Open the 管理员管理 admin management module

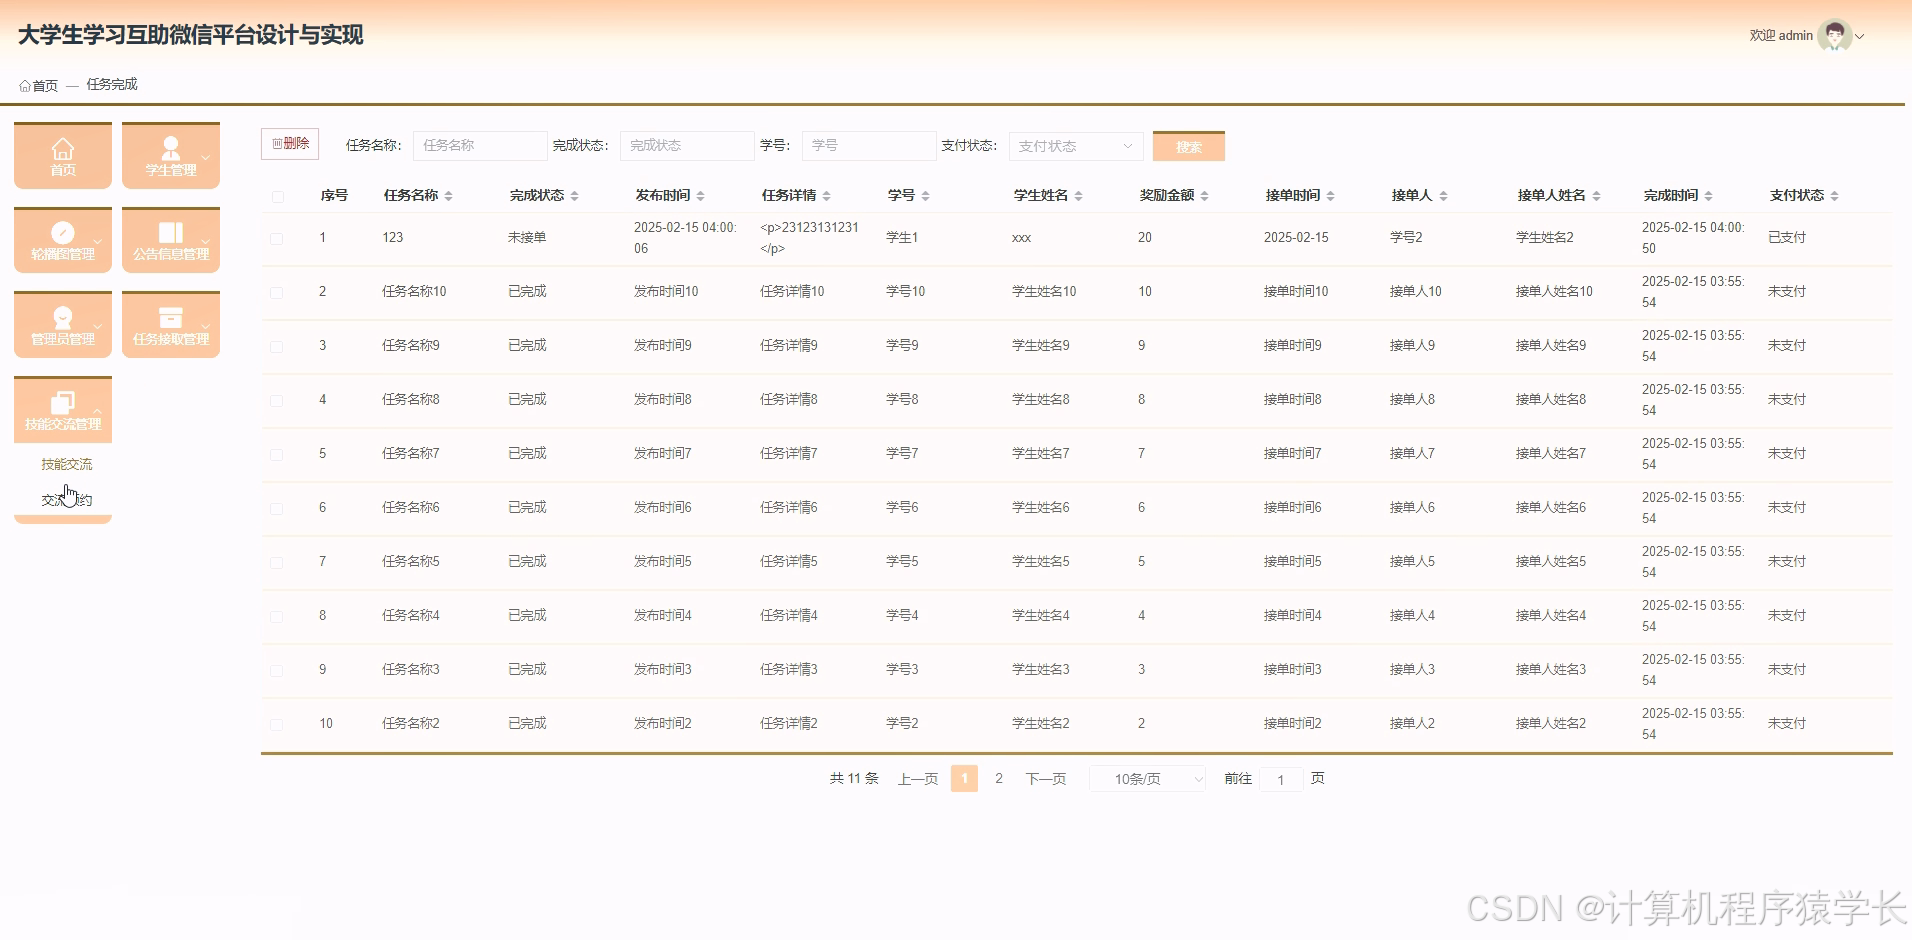click(x=62, y=324)
